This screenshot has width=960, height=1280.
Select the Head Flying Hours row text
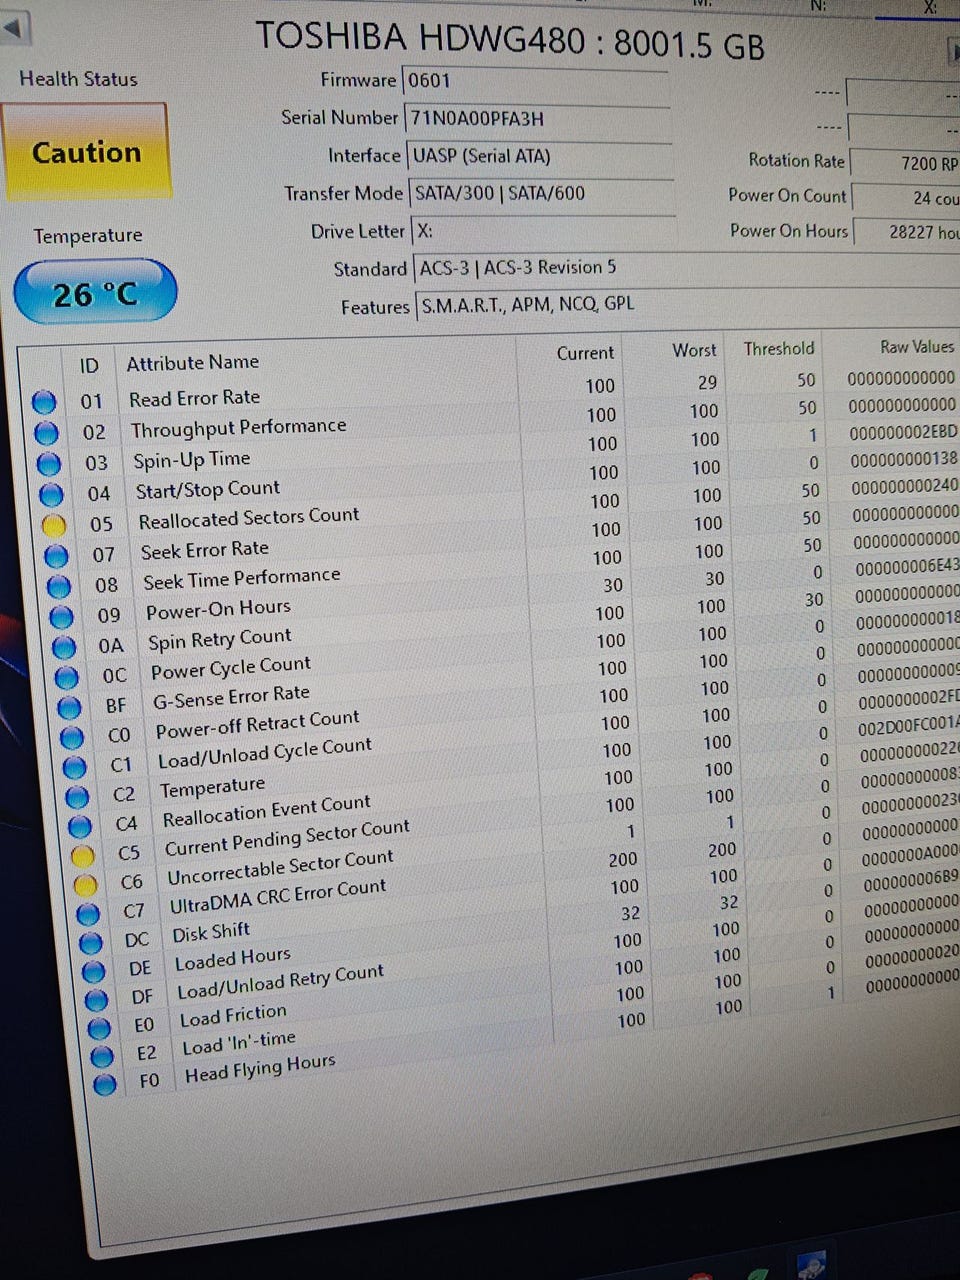pos(260,1068)
